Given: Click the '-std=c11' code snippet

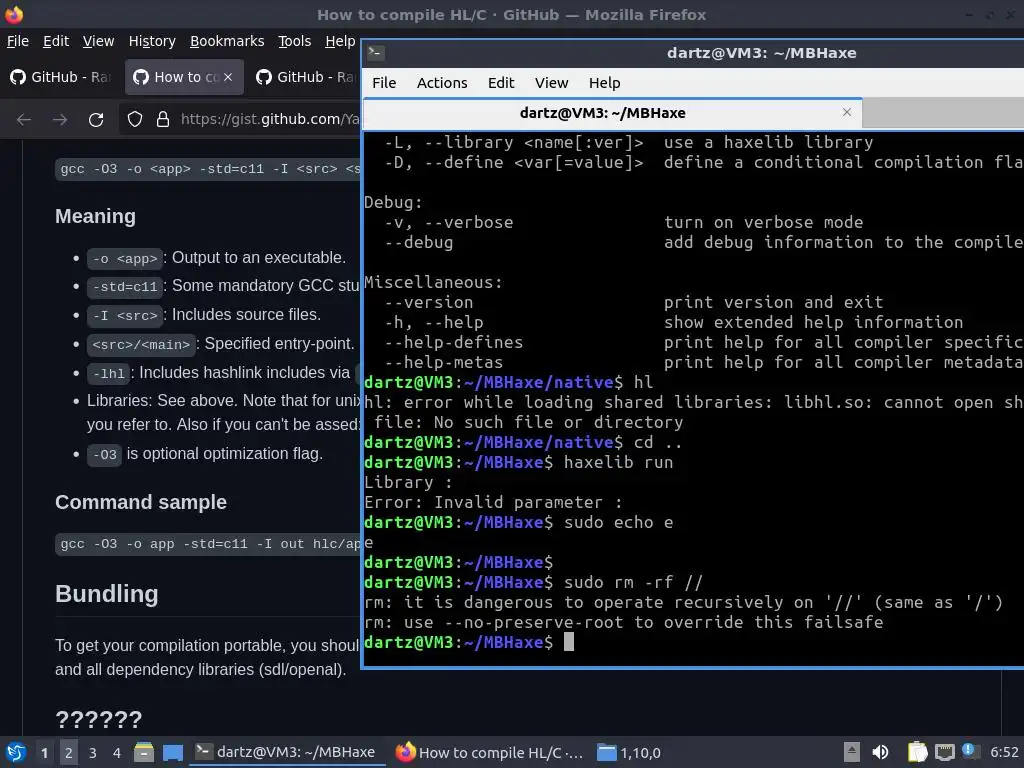Looking at the screenshot, I should (x=125, y=287).
